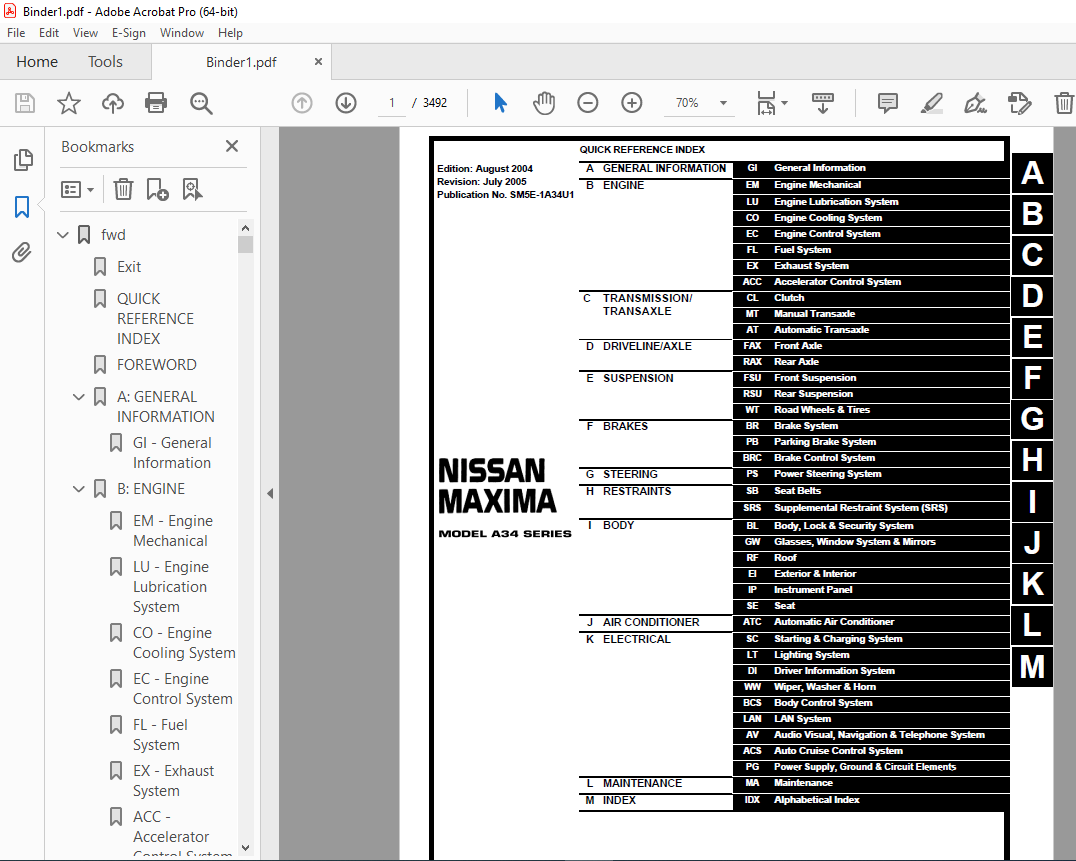
Task: Switch to the Tools tab
Action: tap(105, 62)
